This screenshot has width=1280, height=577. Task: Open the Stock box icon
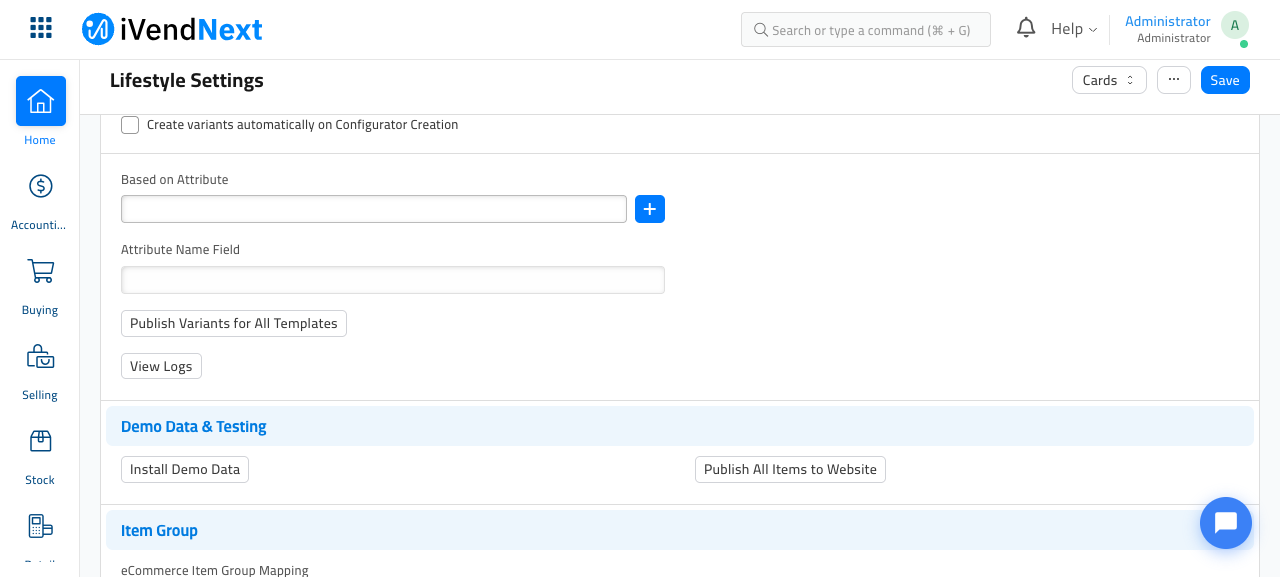coord(41,441)
